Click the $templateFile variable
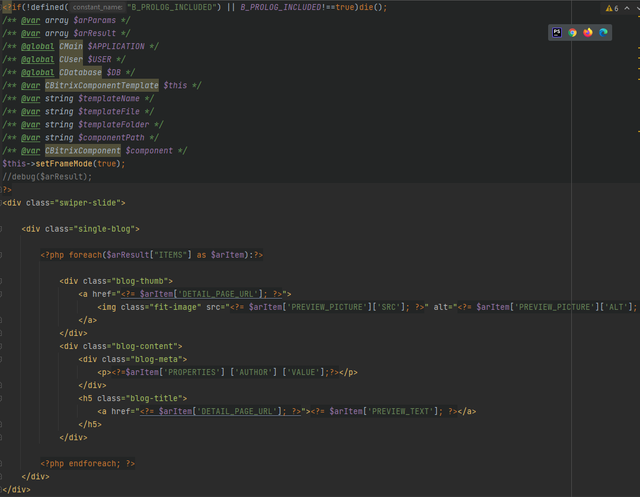 click(109, 112)
